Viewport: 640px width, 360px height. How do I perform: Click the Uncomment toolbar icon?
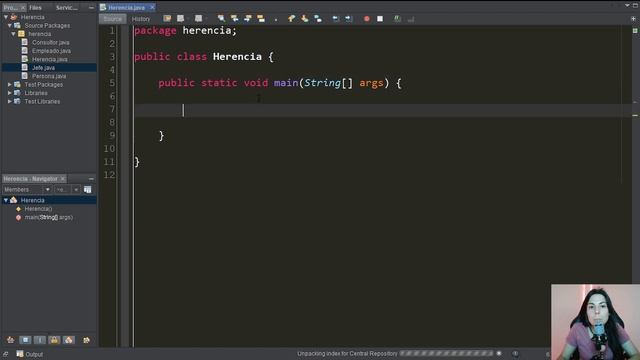click(x=411, y=18)
